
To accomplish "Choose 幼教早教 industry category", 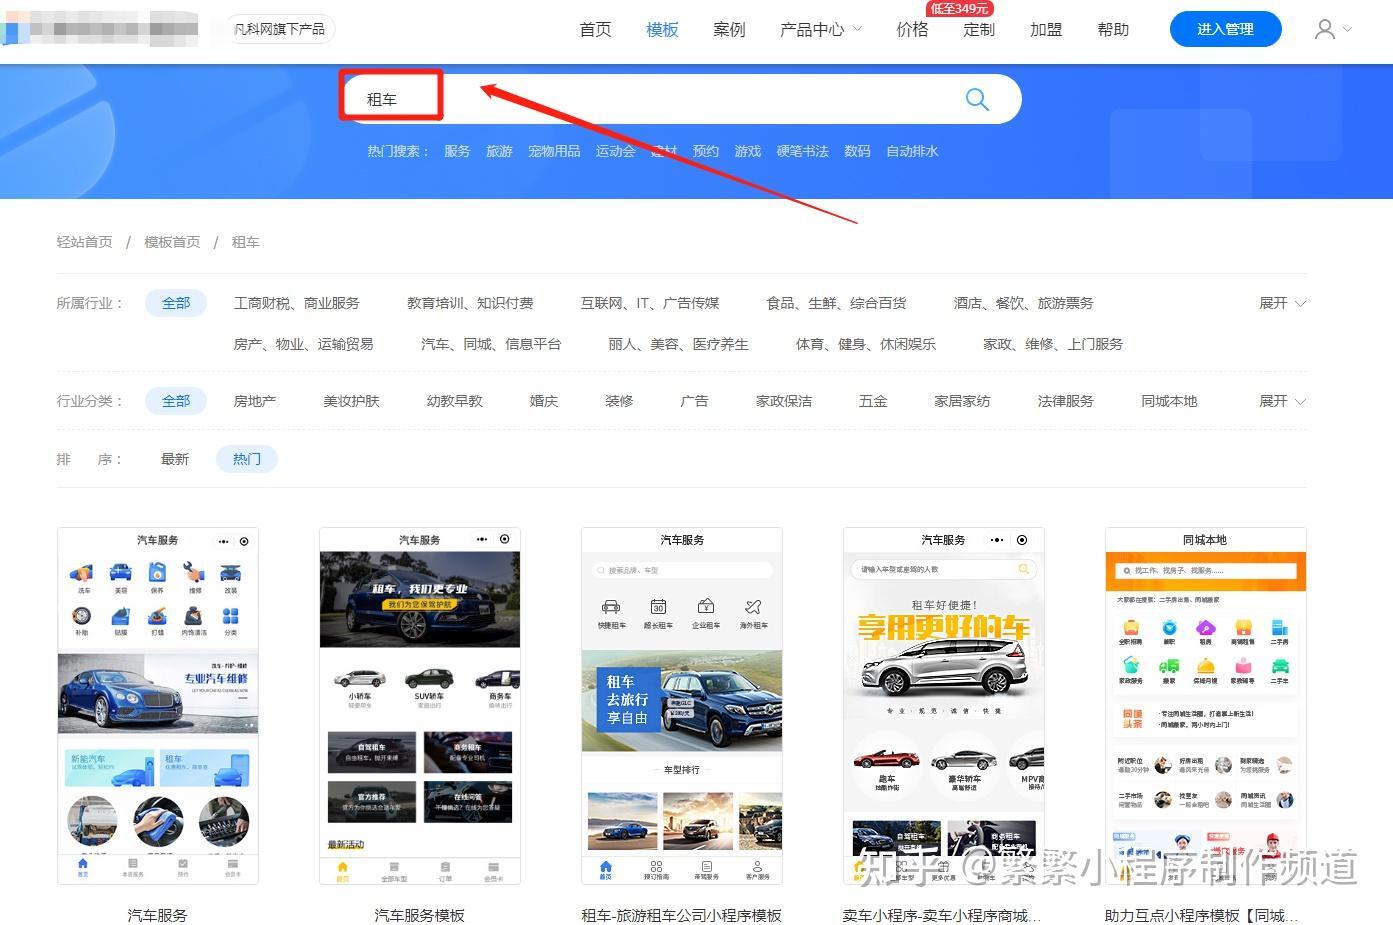I will pos(455,401).
